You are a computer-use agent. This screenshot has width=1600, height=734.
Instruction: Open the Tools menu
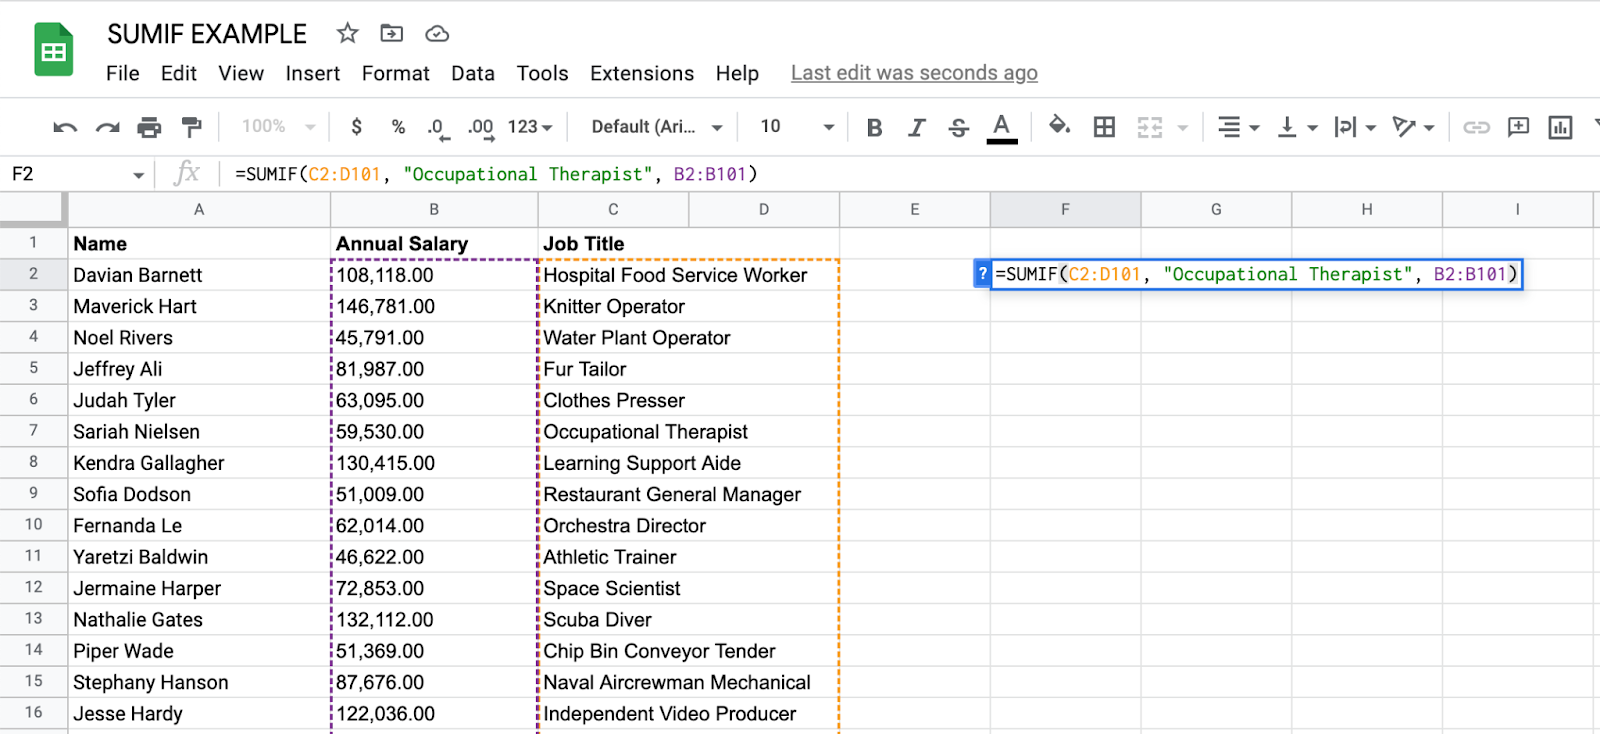pos(542,73)
